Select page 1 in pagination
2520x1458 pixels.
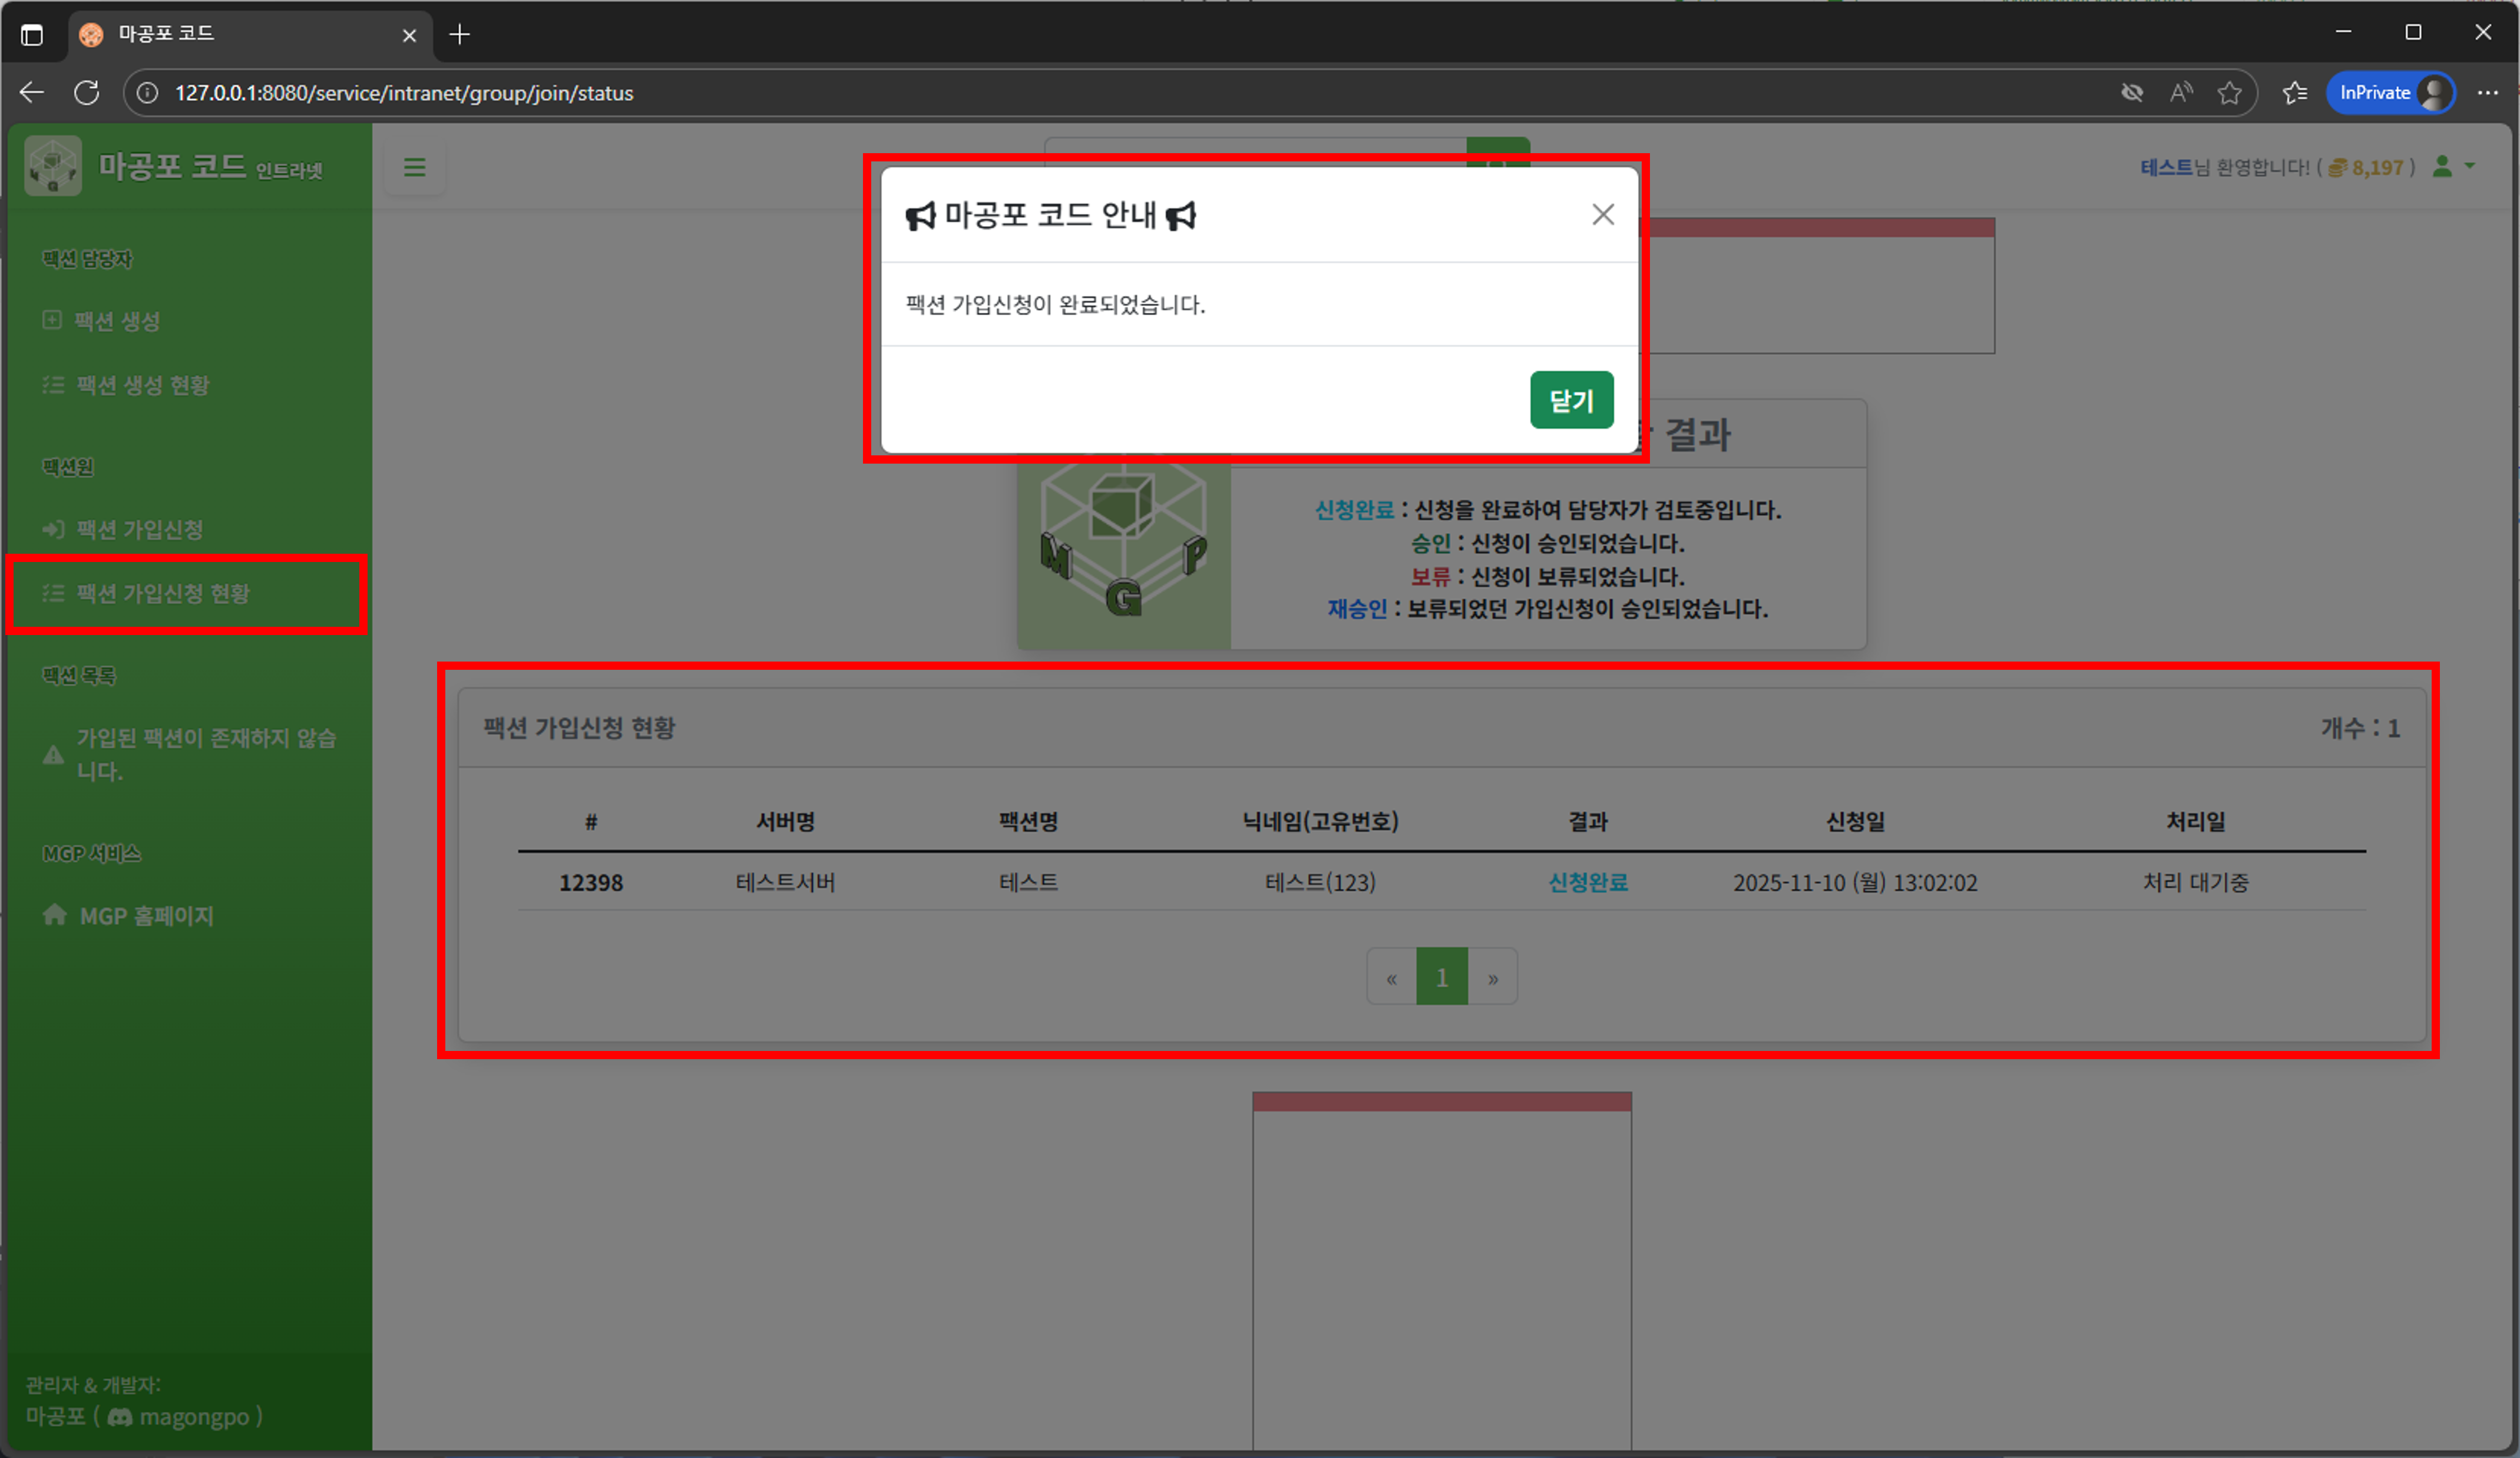coord(1441,978)
